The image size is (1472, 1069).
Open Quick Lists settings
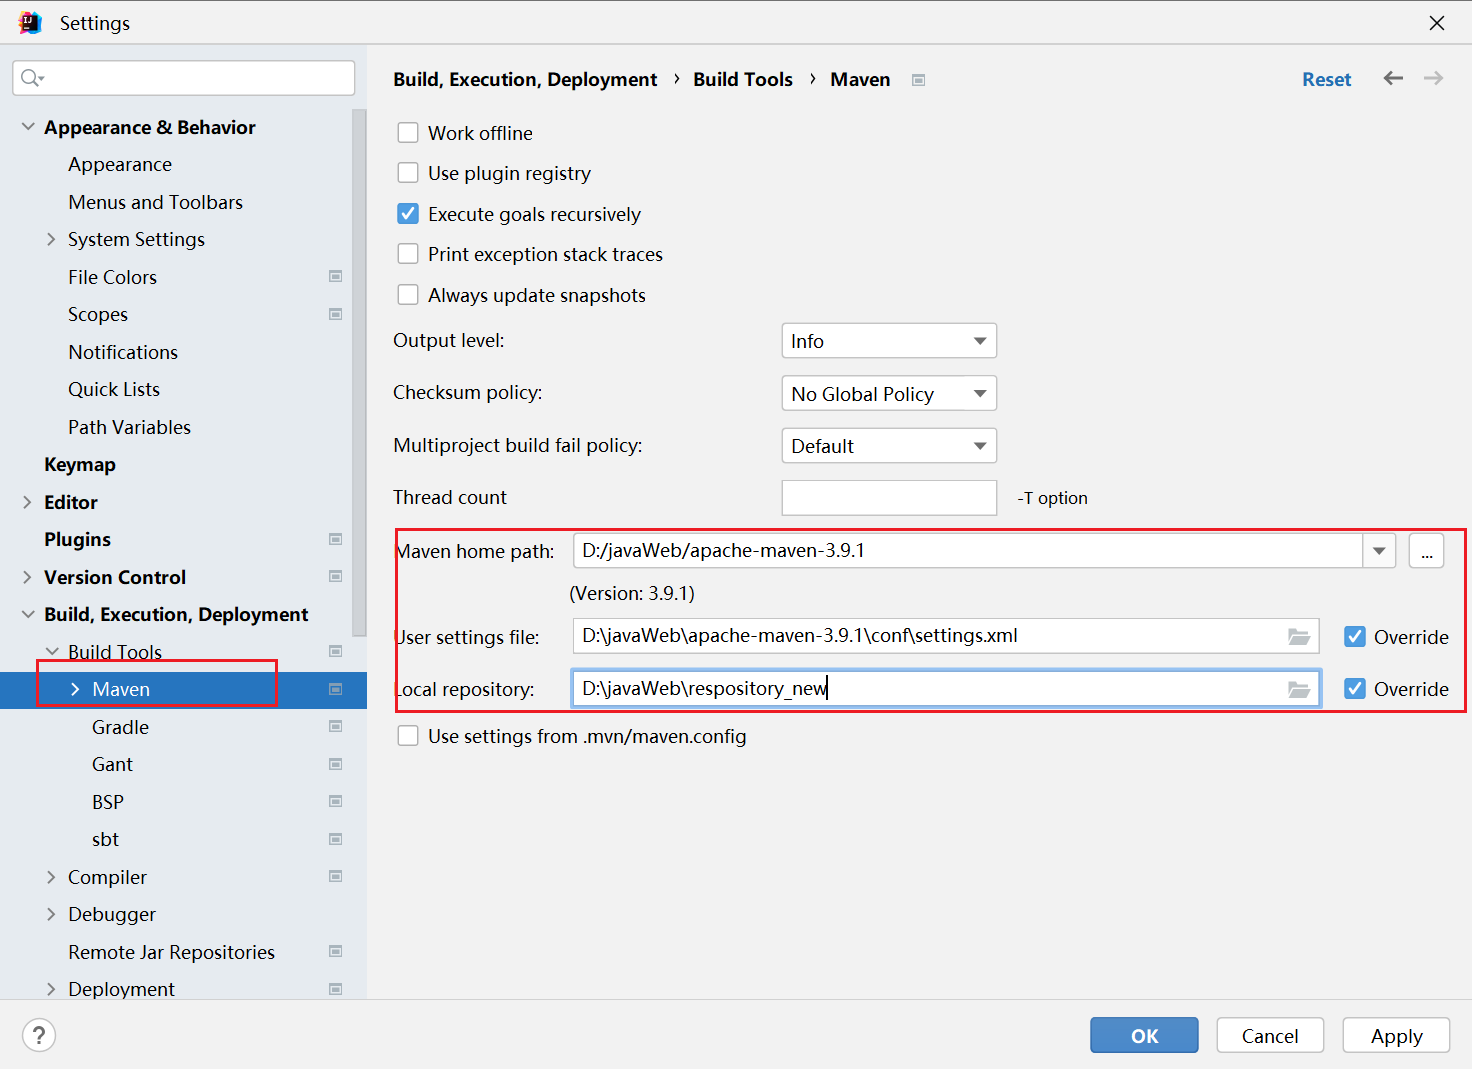click(114, 389)
